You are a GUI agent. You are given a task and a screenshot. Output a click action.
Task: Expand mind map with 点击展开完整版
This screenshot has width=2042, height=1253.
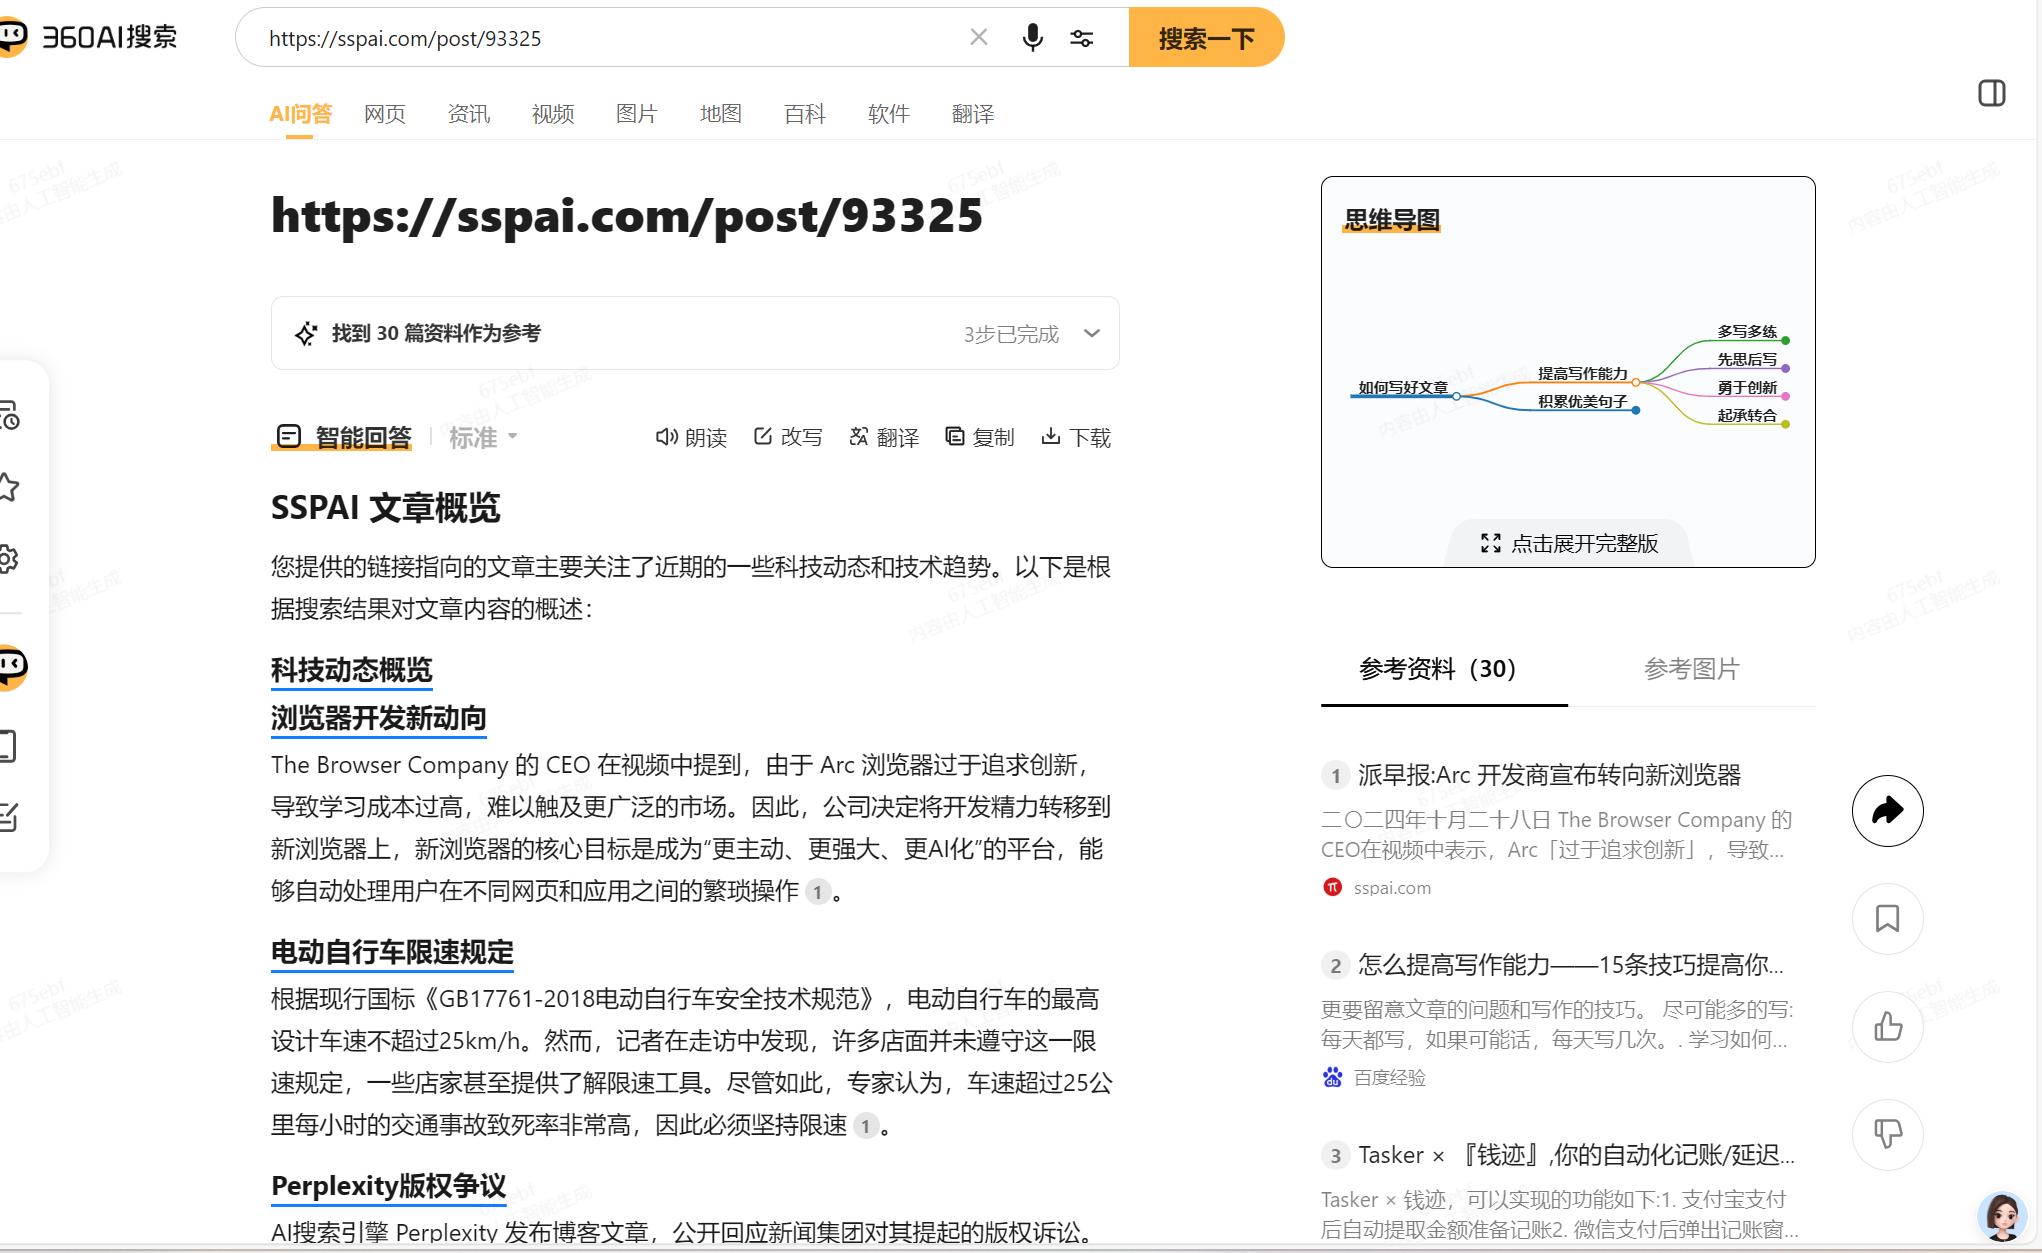pyautogui.click(x=1569, y=543)
